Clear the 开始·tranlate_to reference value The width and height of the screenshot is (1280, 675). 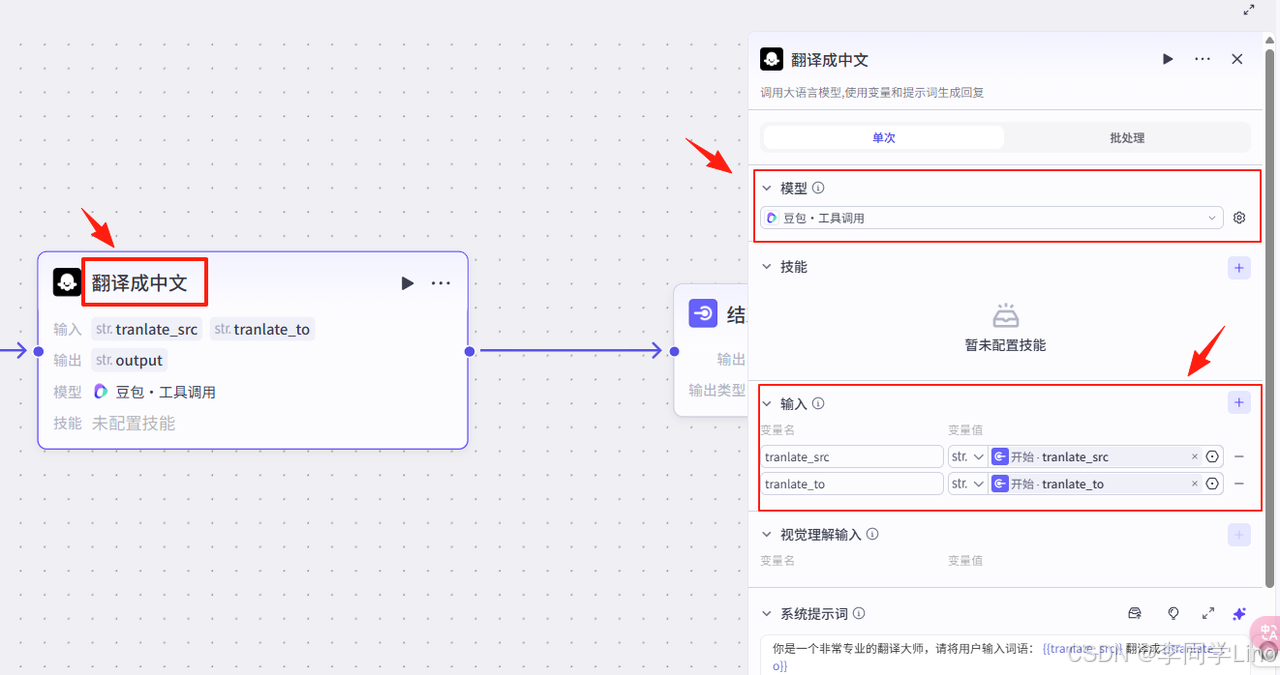point(1194,484)
